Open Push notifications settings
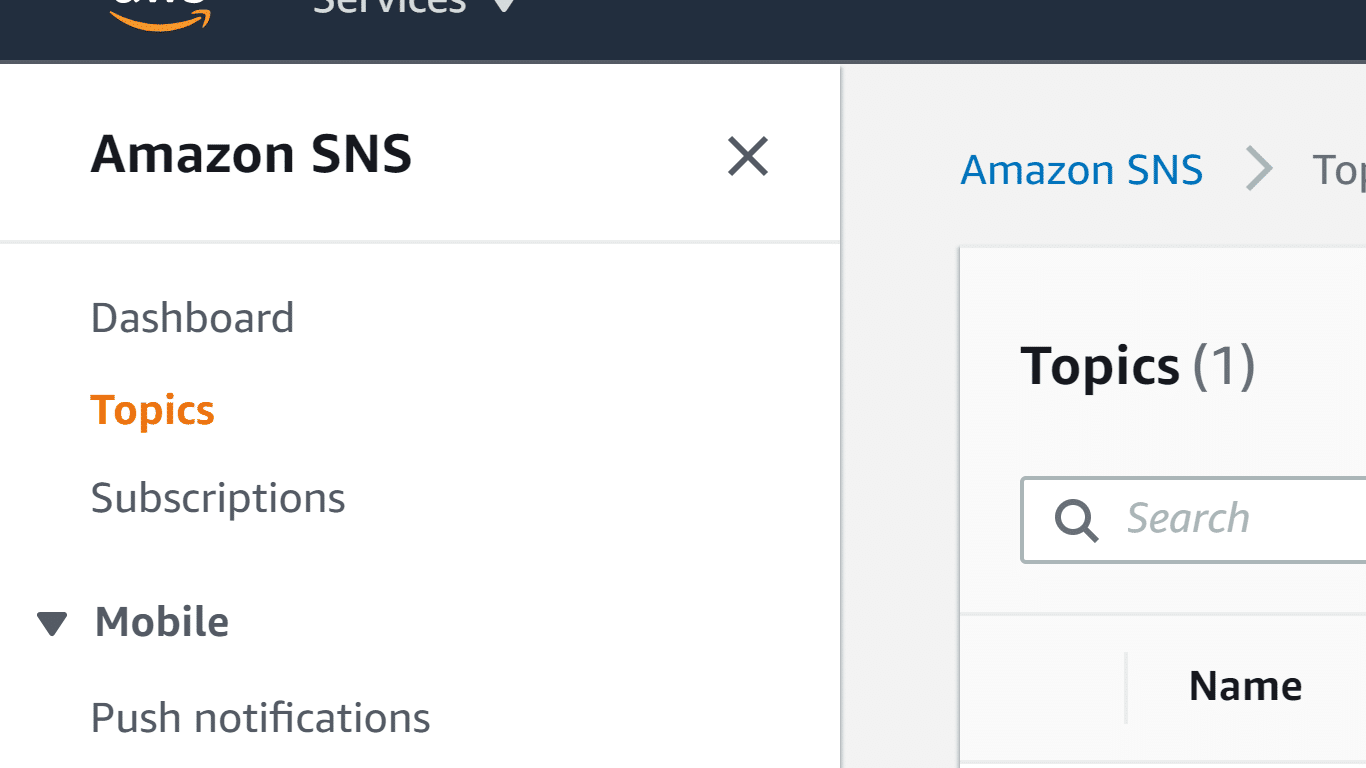1366x768 pixels. (260, 717)
